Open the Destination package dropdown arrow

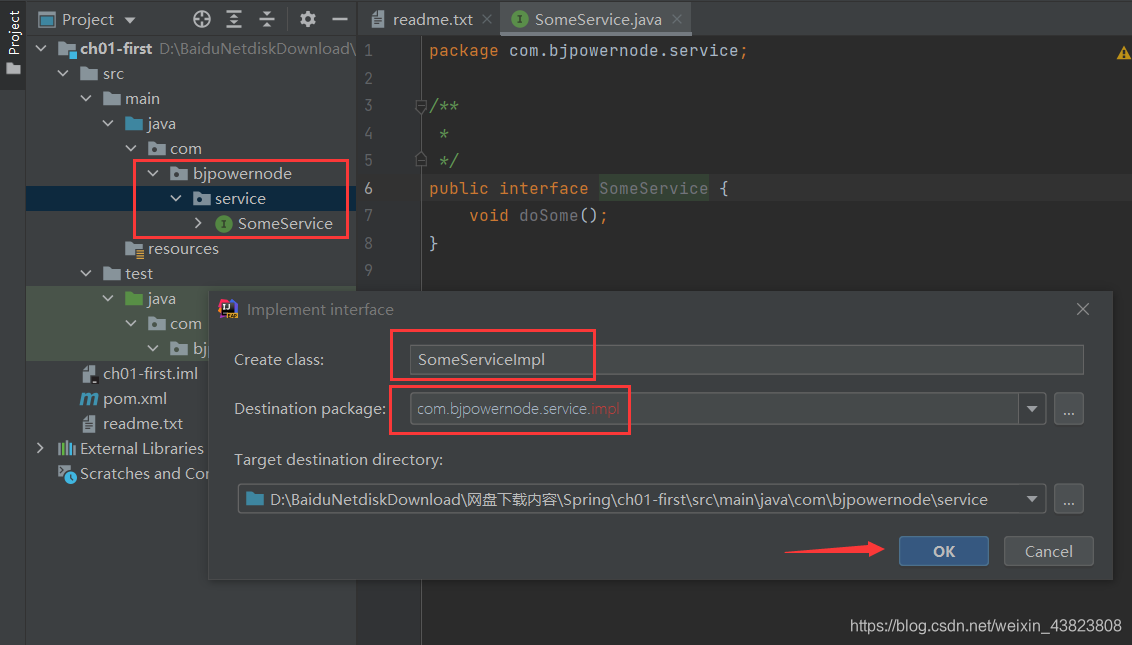1032,409
